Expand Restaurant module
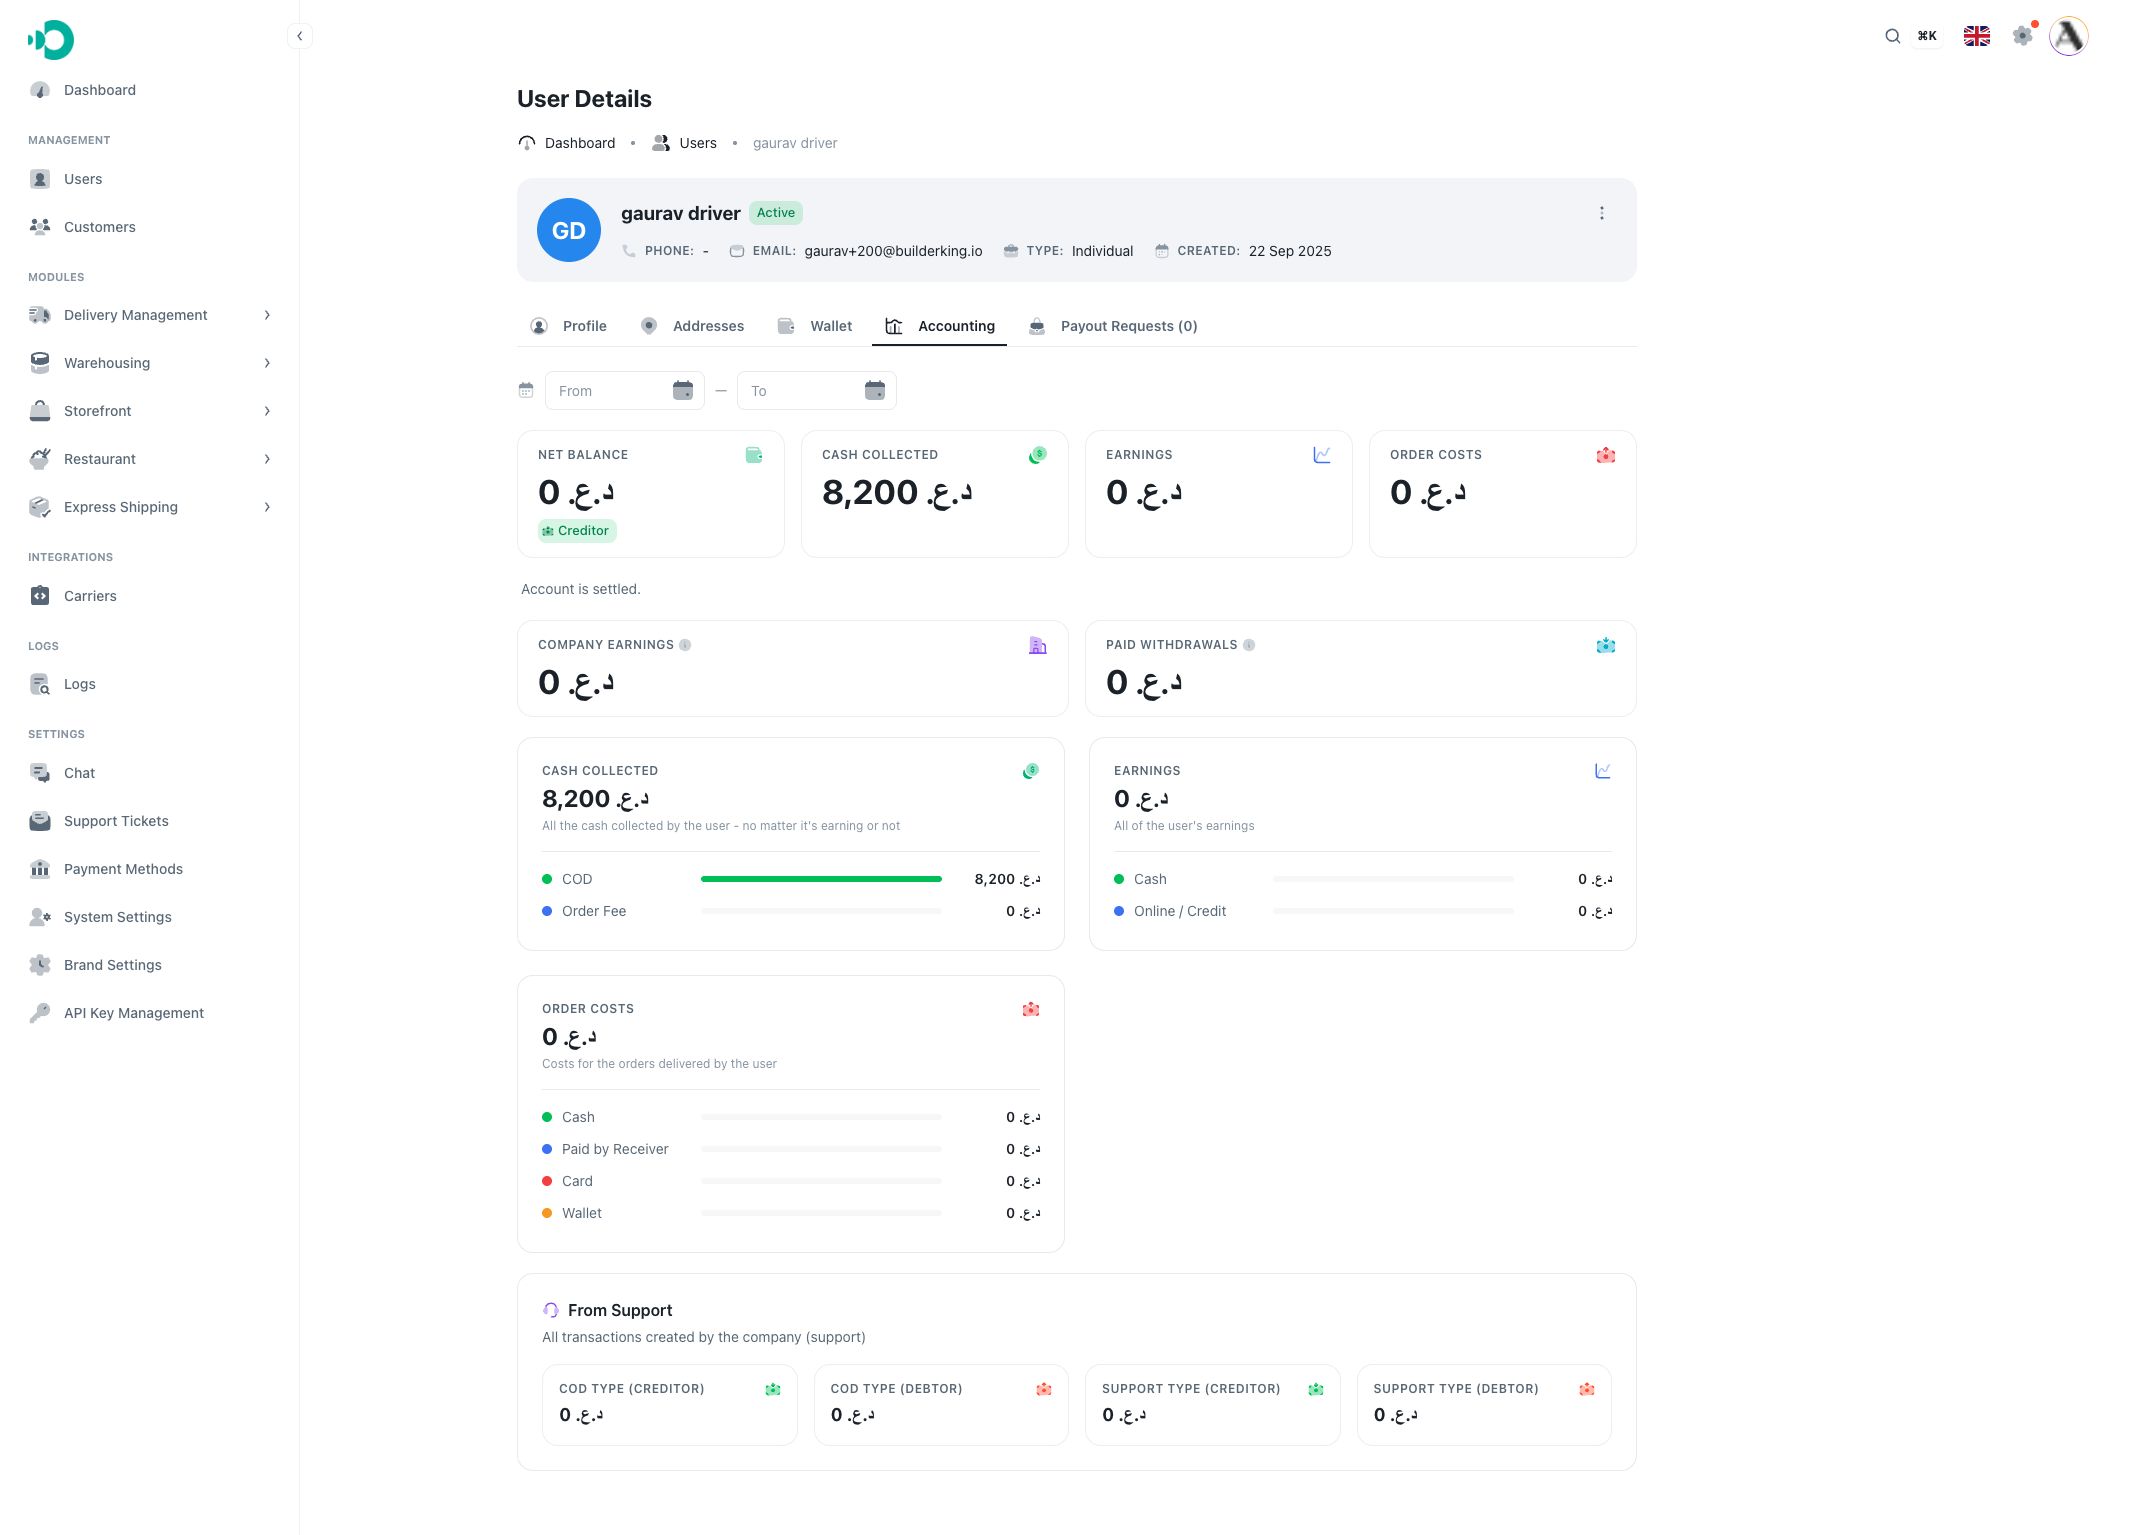 pos(150,459)
